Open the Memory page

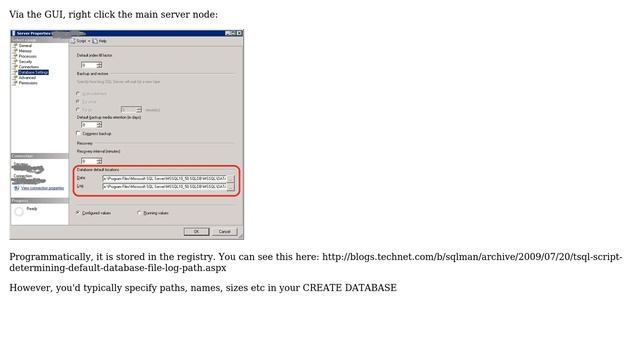coord(25,51)
